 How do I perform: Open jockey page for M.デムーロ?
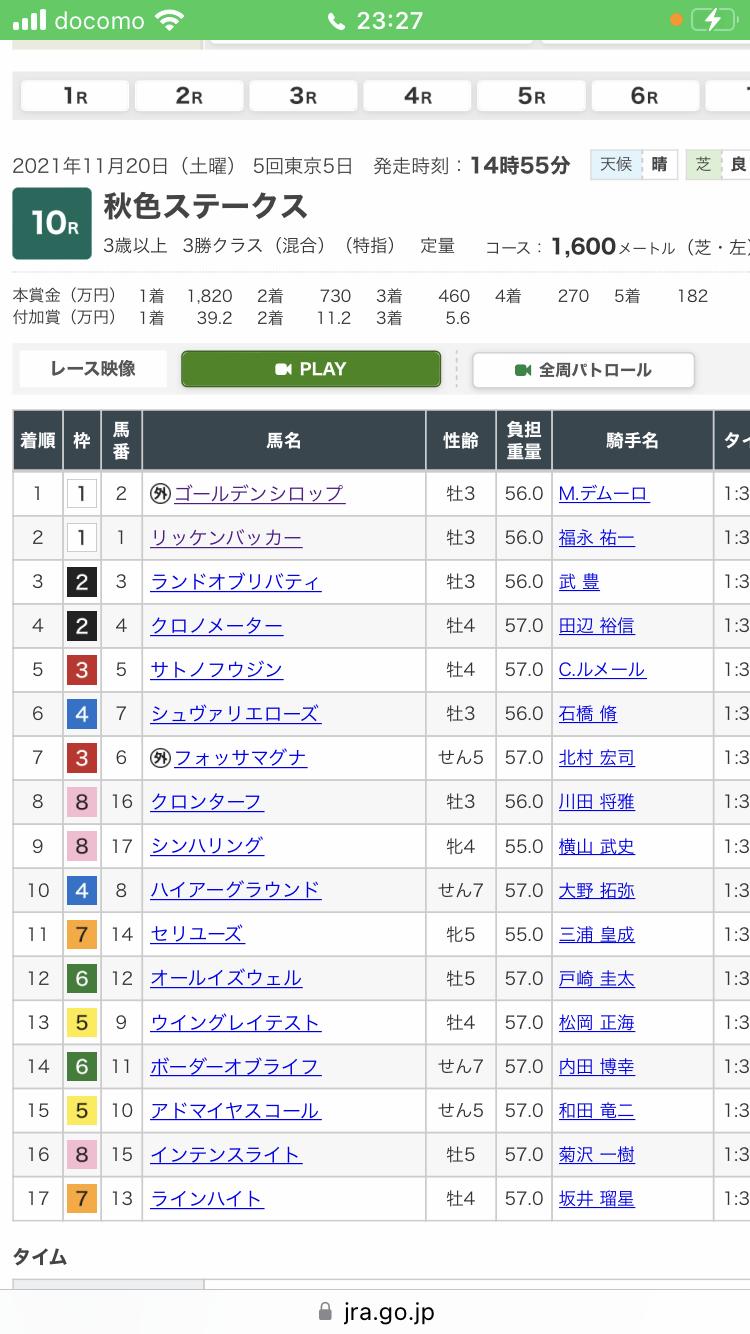coord(604,493)
